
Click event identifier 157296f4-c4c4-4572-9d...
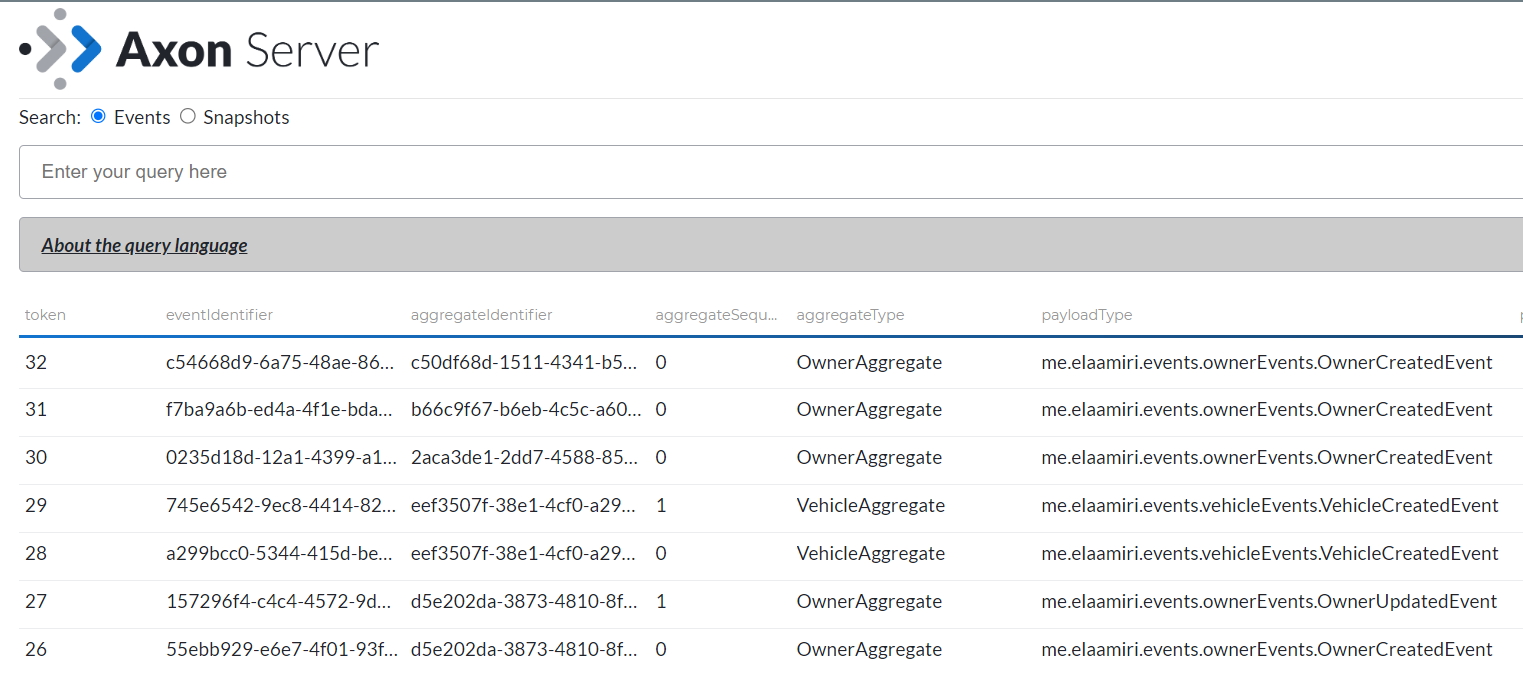click(280, 602)
